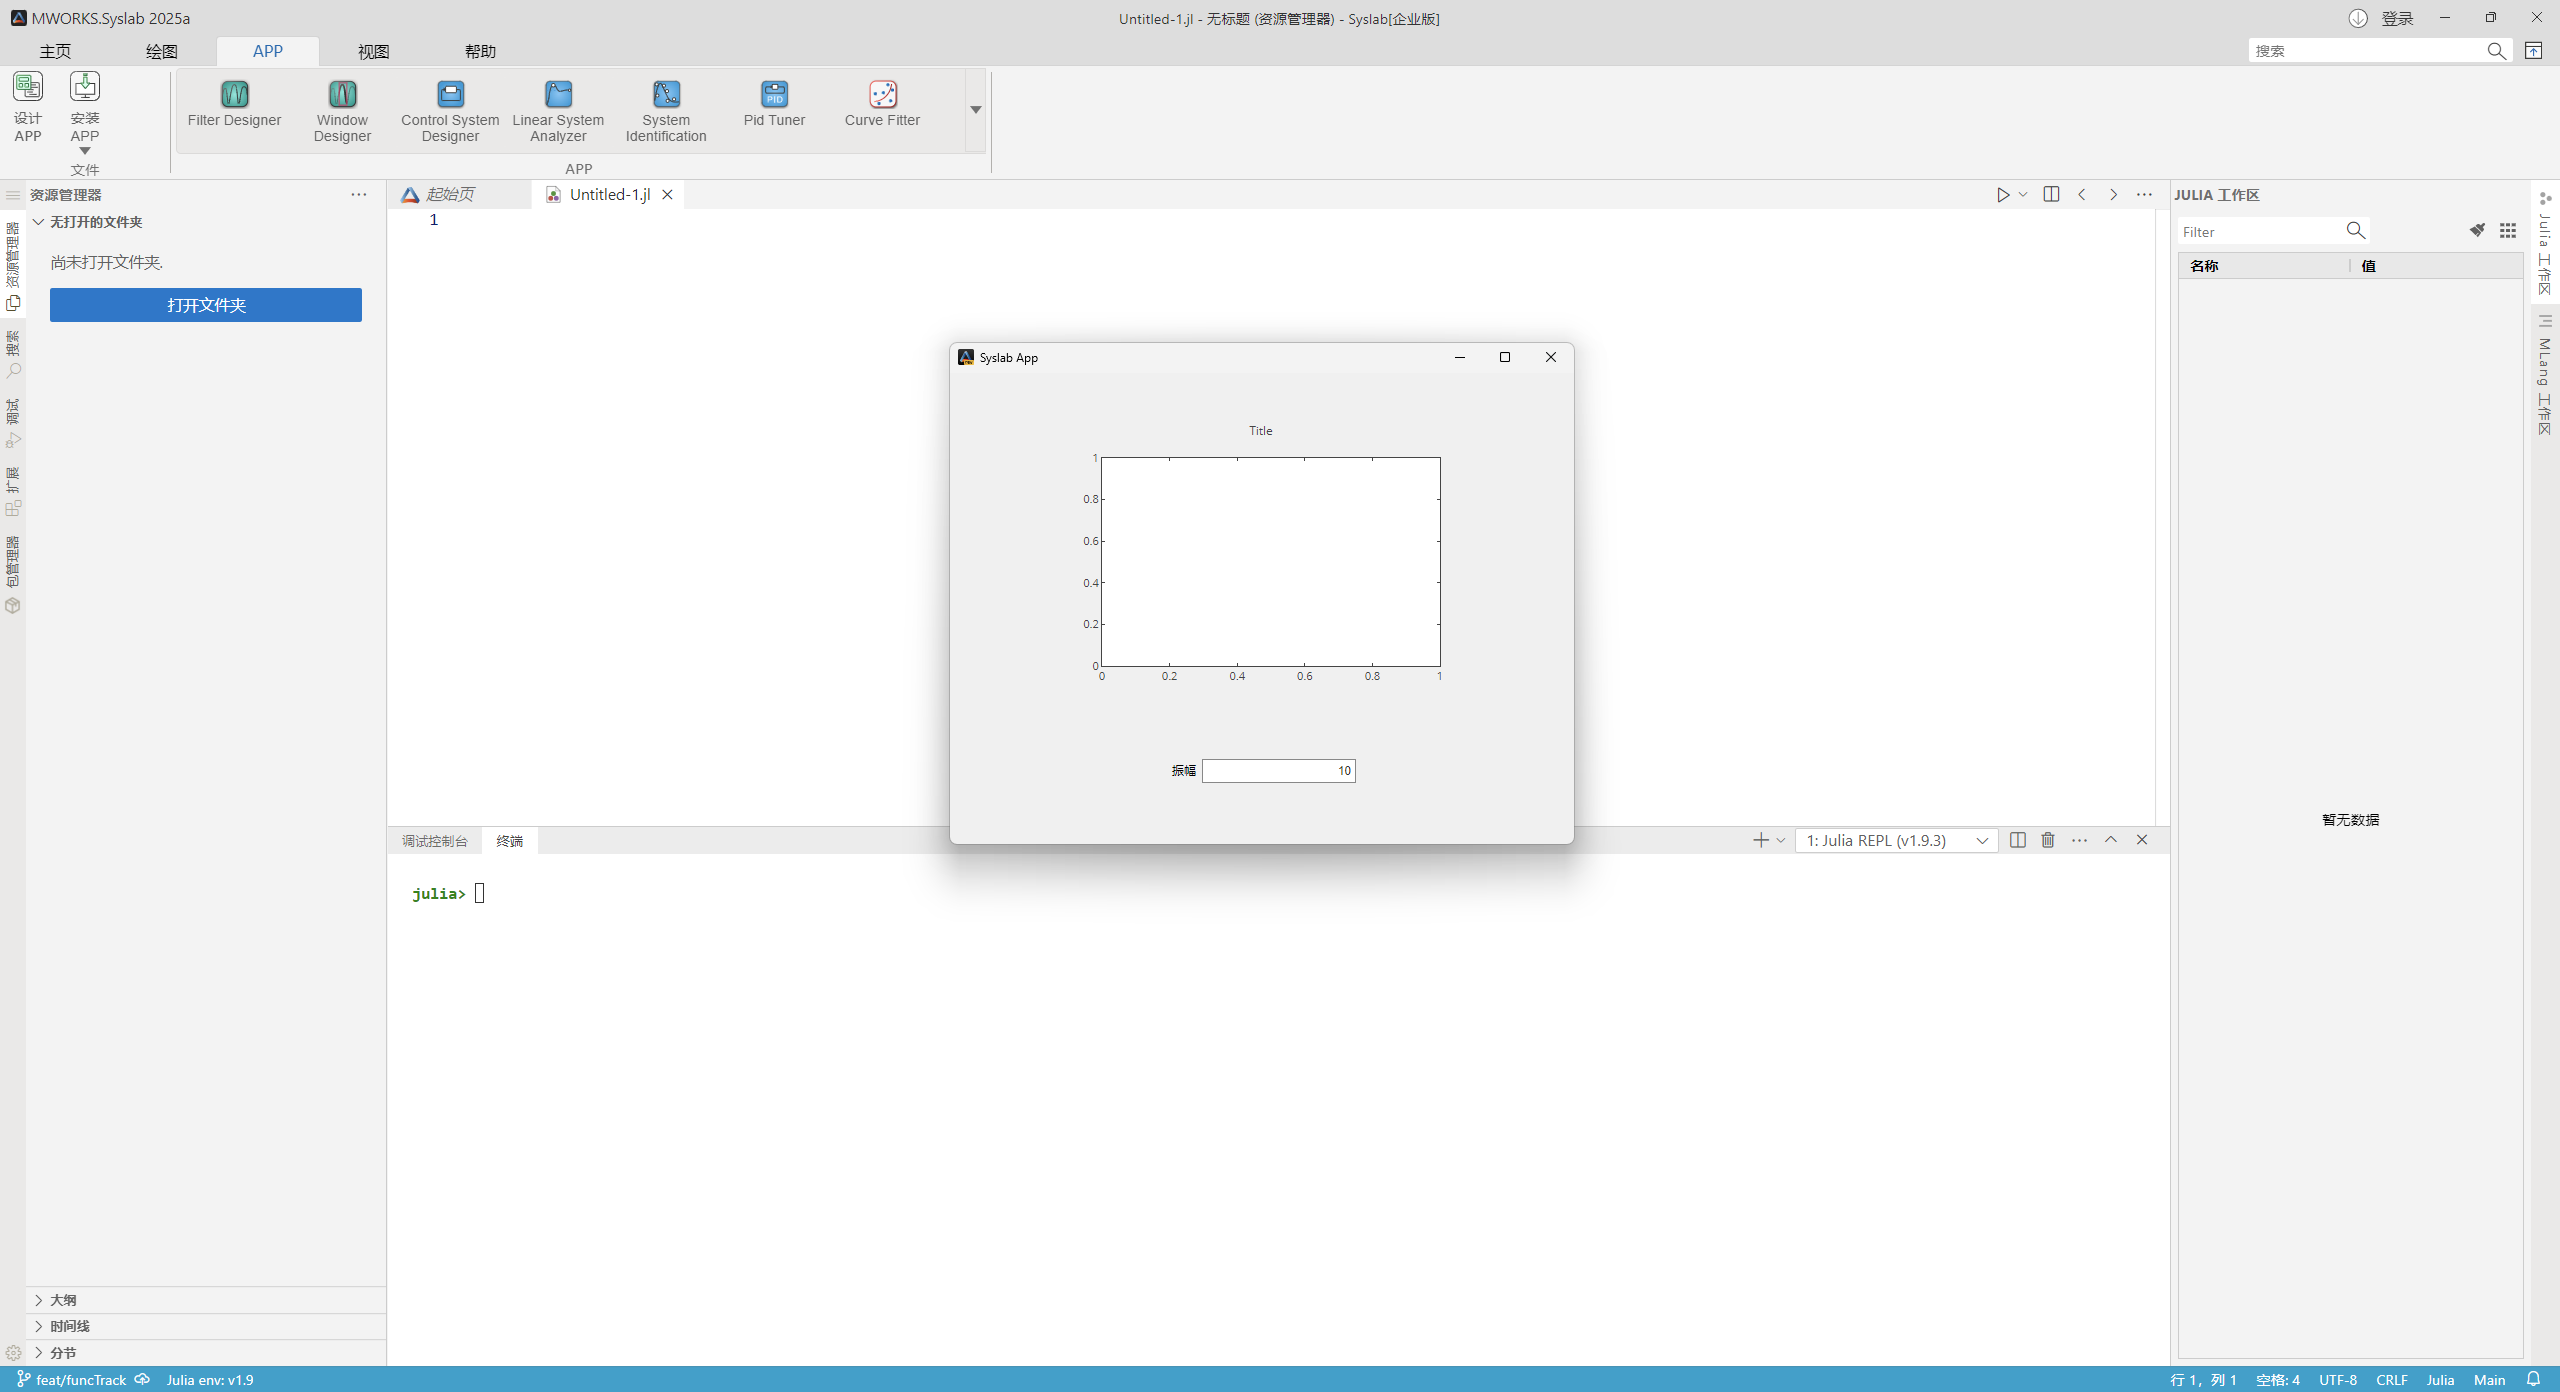Open the Filter Designer app

click(234, 104)
